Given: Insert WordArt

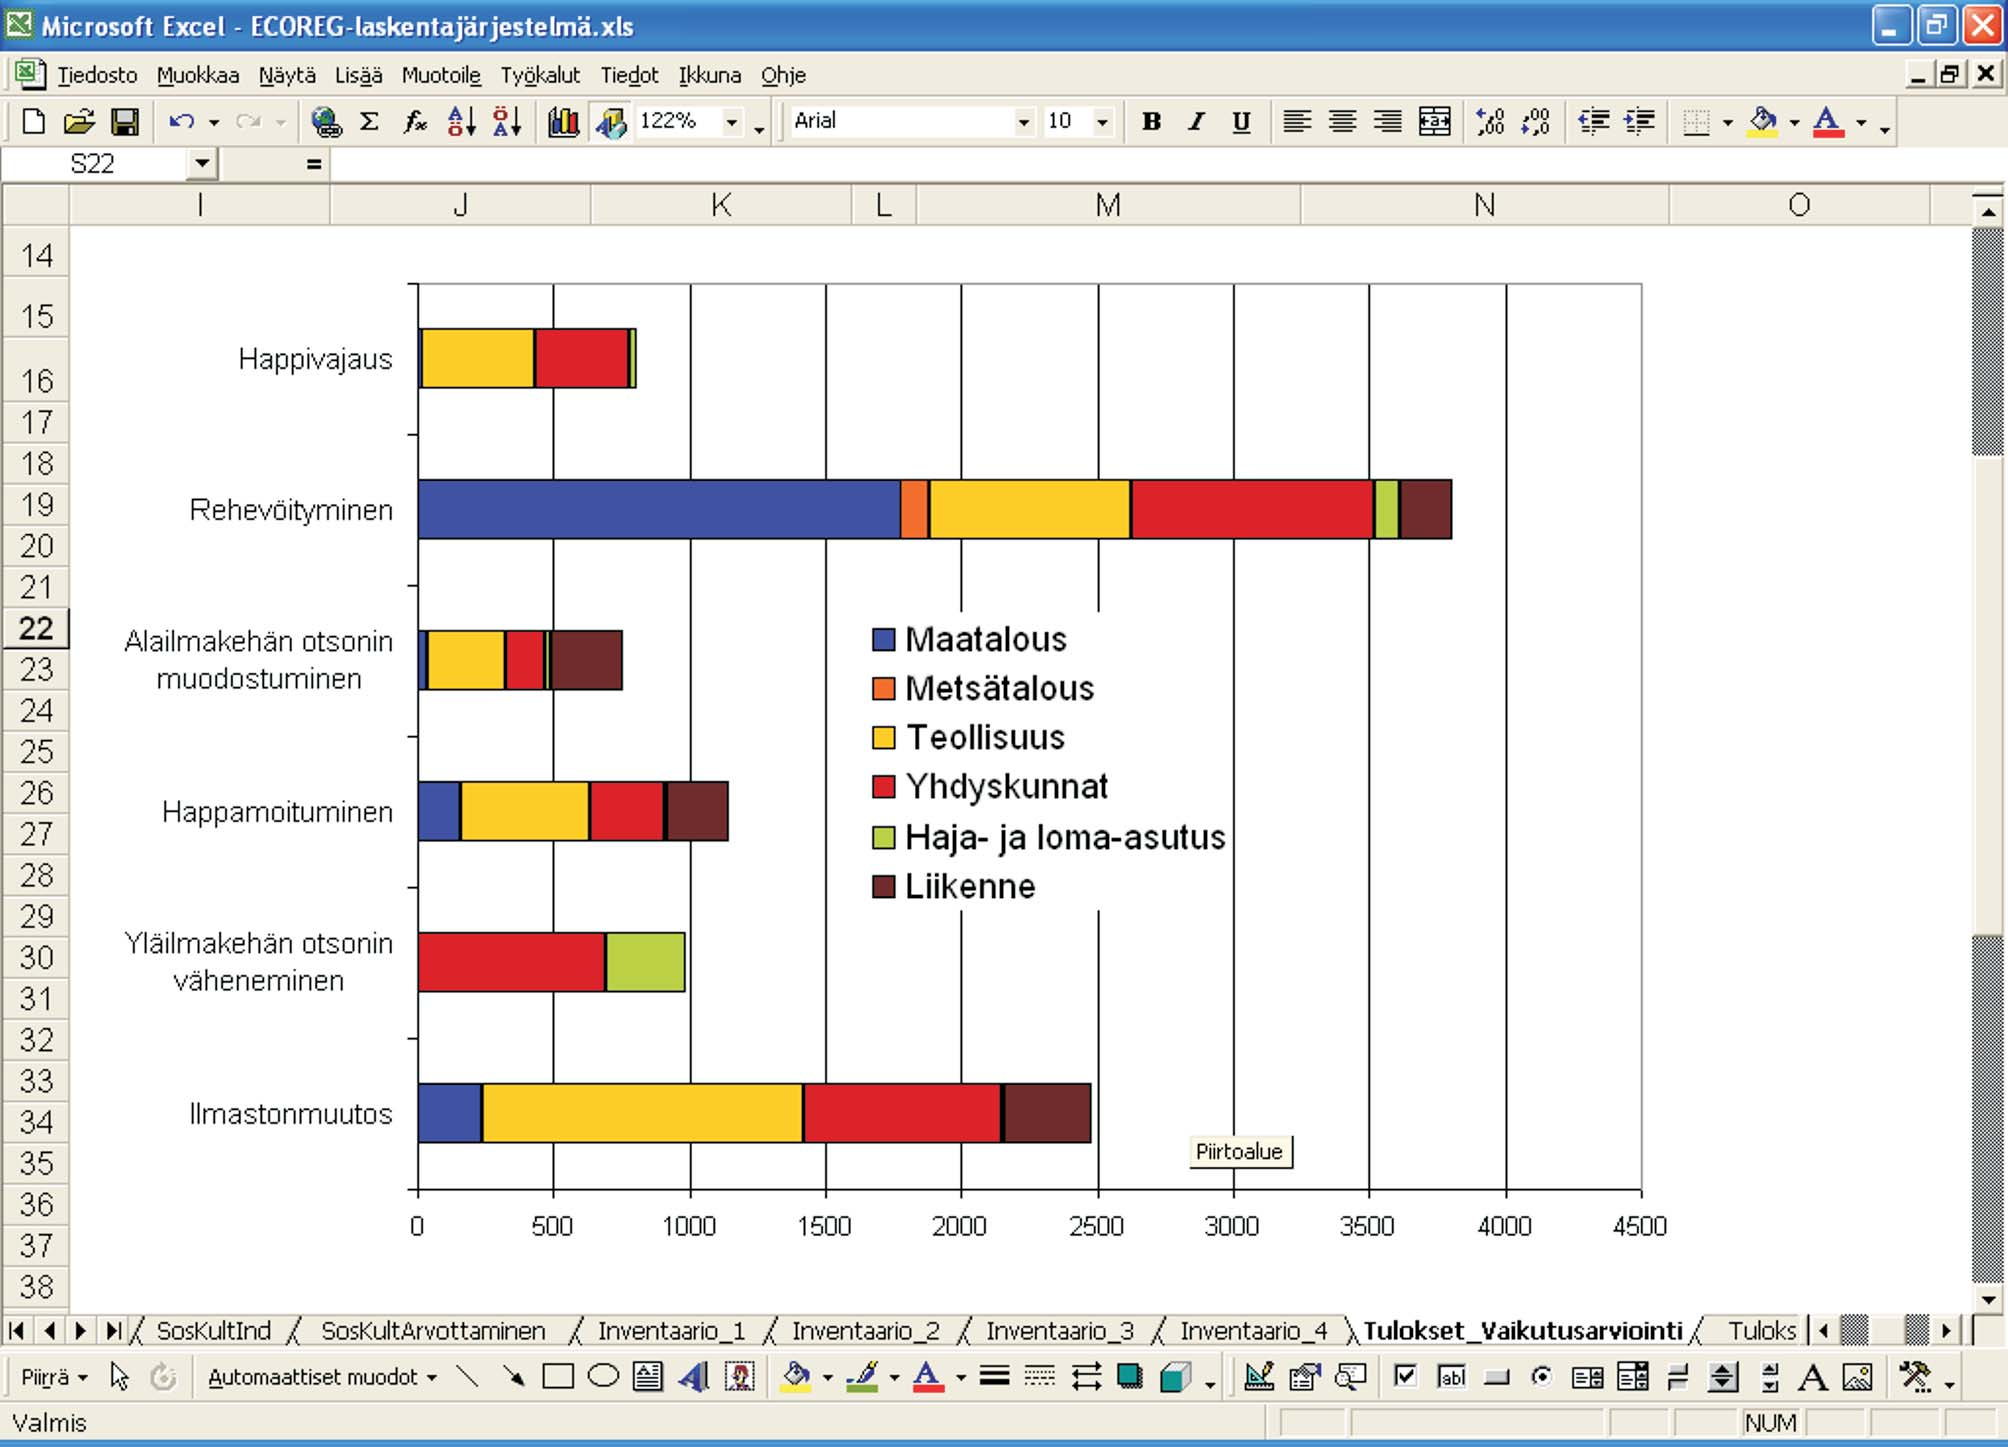Looking at the screenshot, I should [x=694, y=1377].
